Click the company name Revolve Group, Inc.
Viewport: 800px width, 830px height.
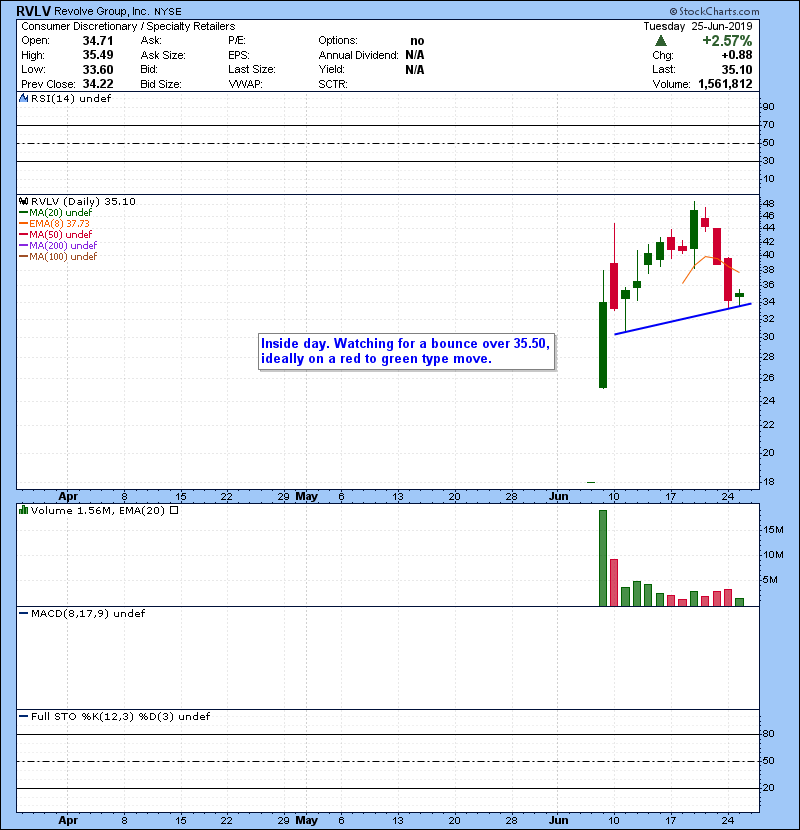tap(101, 11)
